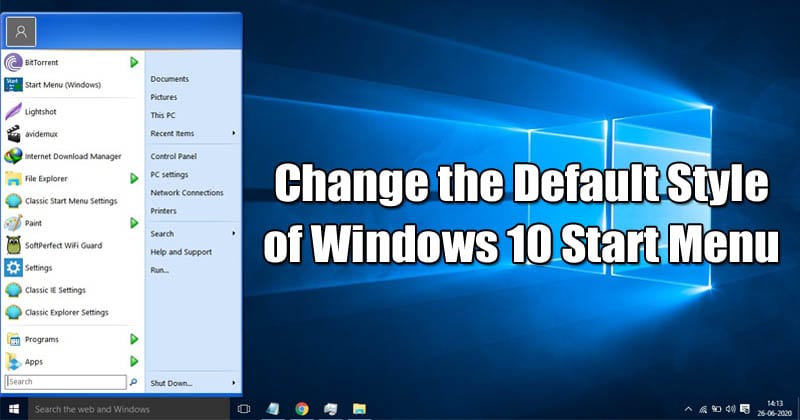This screenshot has height=420, width=800.
Task: Start Internet Download Manager
Action: [x=71, y=156]
